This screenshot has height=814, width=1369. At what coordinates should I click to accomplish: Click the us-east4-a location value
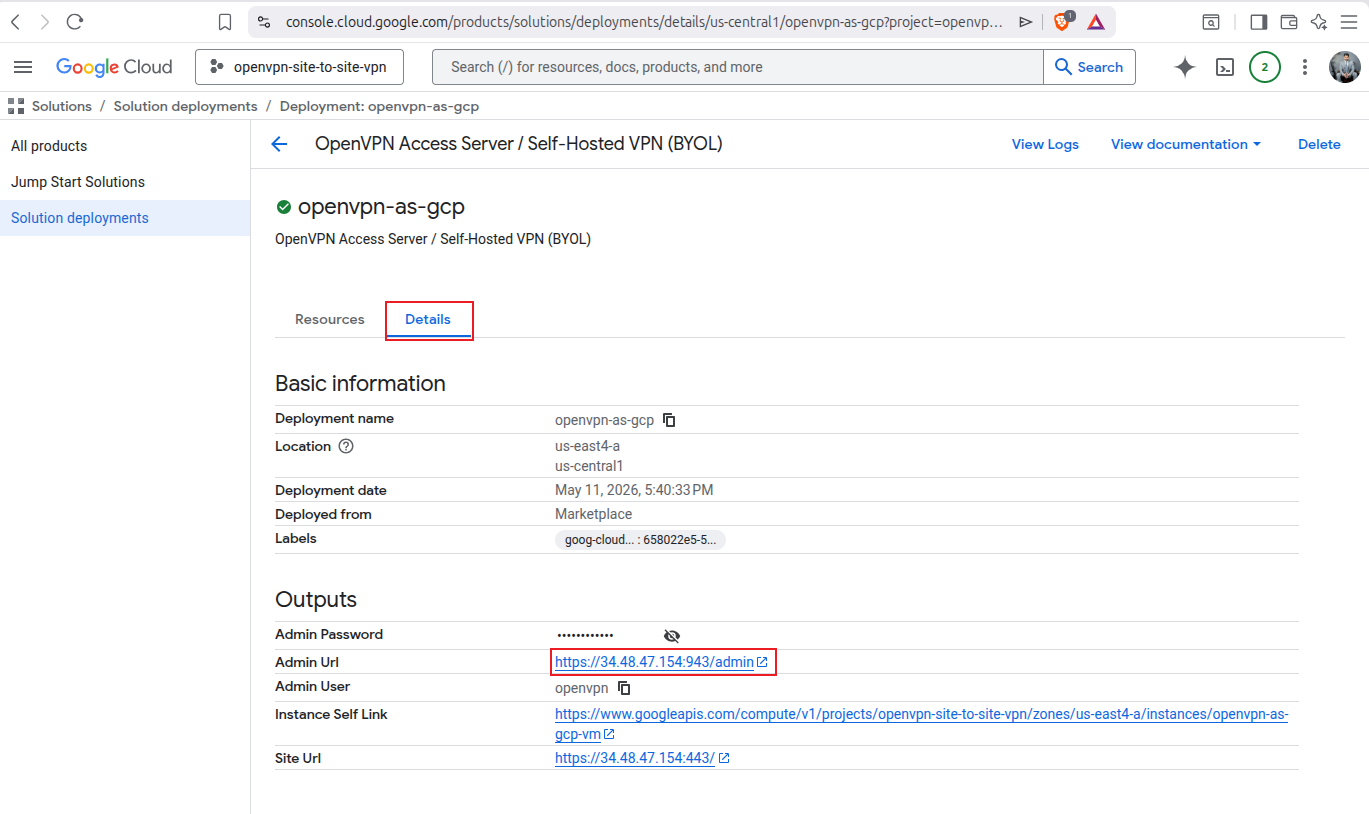[587, 446]
